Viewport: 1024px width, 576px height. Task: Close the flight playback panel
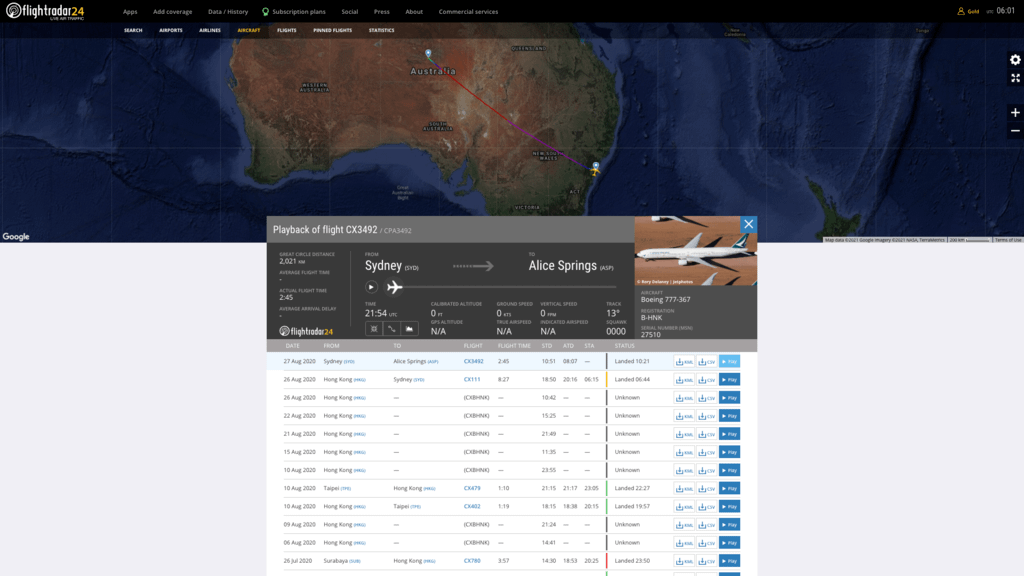click(x=748, y=224)
